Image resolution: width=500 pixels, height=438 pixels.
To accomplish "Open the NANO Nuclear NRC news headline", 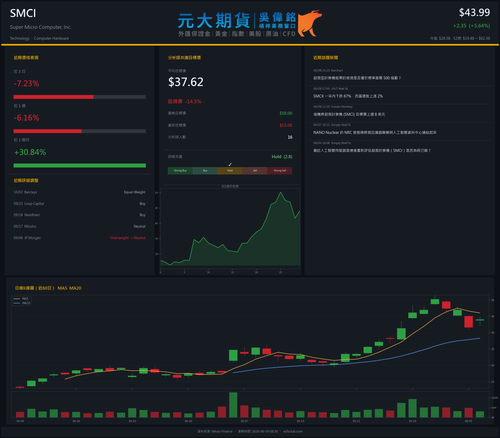I will coord(375,133).
